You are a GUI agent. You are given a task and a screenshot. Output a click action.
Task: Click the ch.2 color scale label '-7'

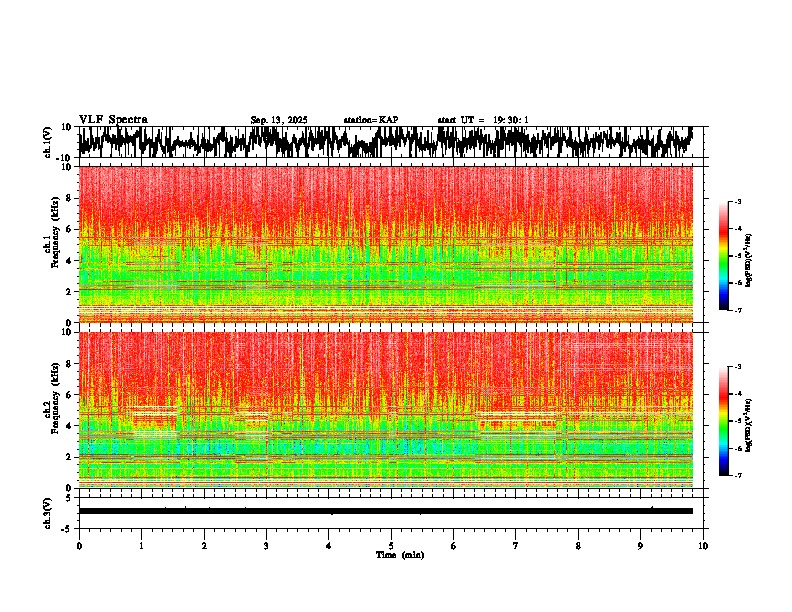pos(737,475)
